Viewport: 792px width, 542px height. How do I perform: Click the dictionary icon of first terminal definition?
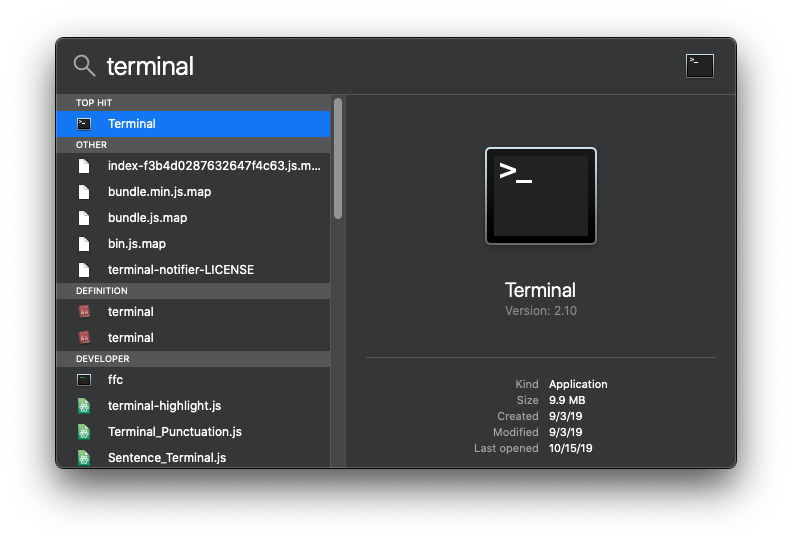point(84,312)
